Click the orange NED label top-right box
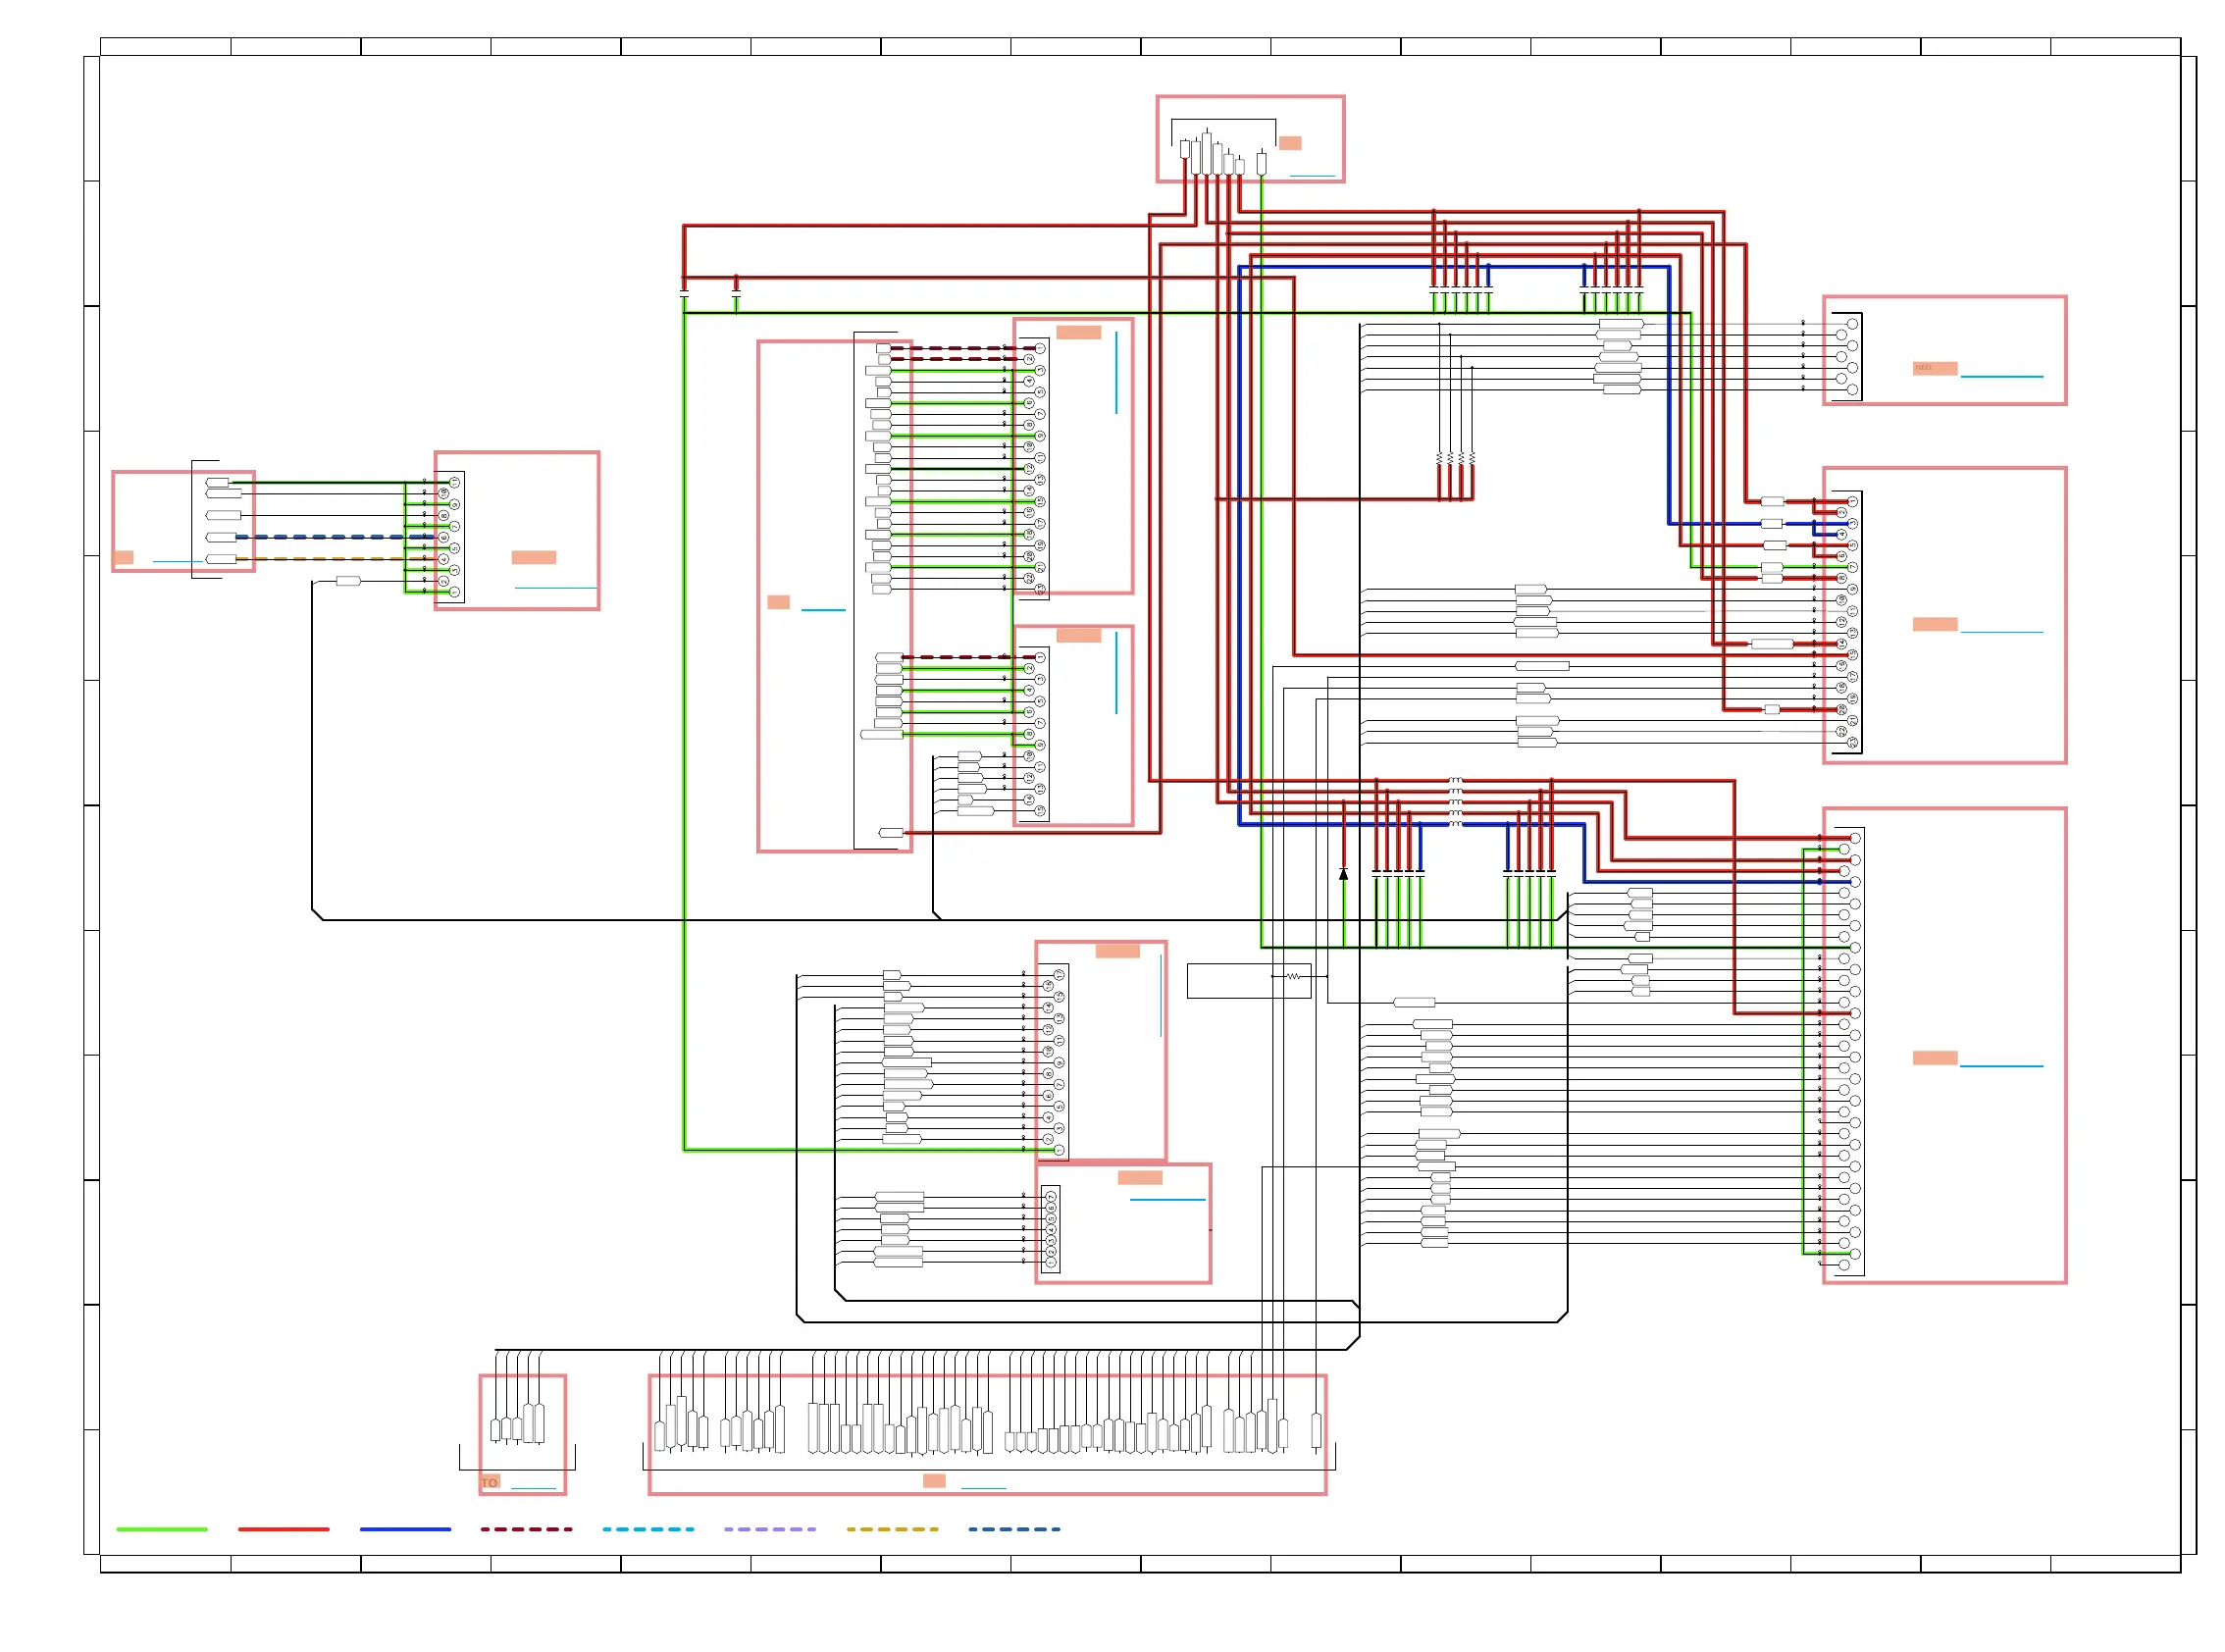The image size is (2225, 1652). click(1934, 368)
